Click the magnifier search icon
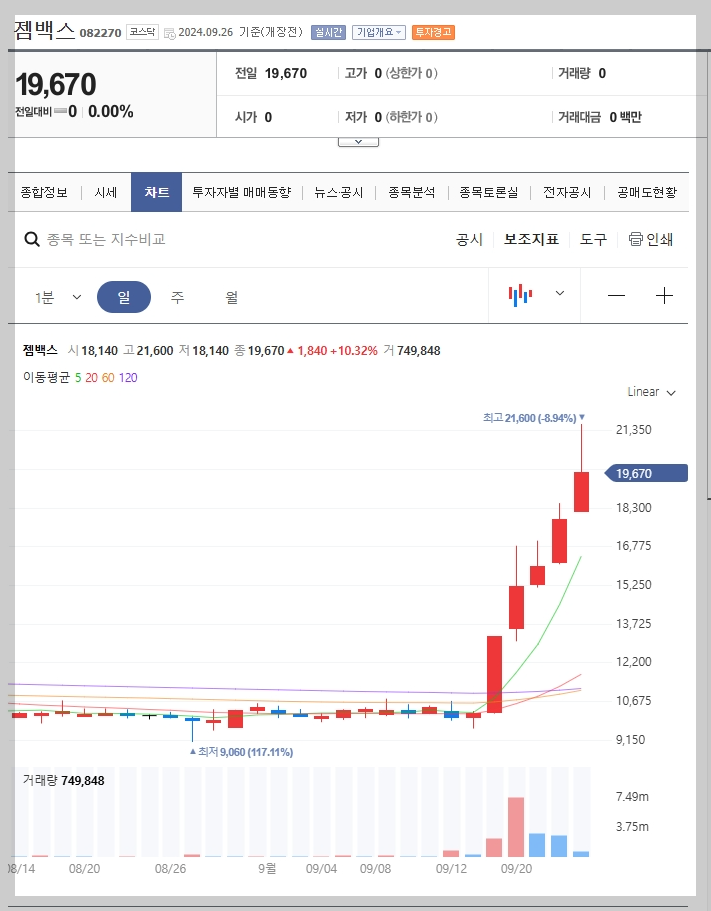Screen dimensions: 711x911 [x=31, y=239]
